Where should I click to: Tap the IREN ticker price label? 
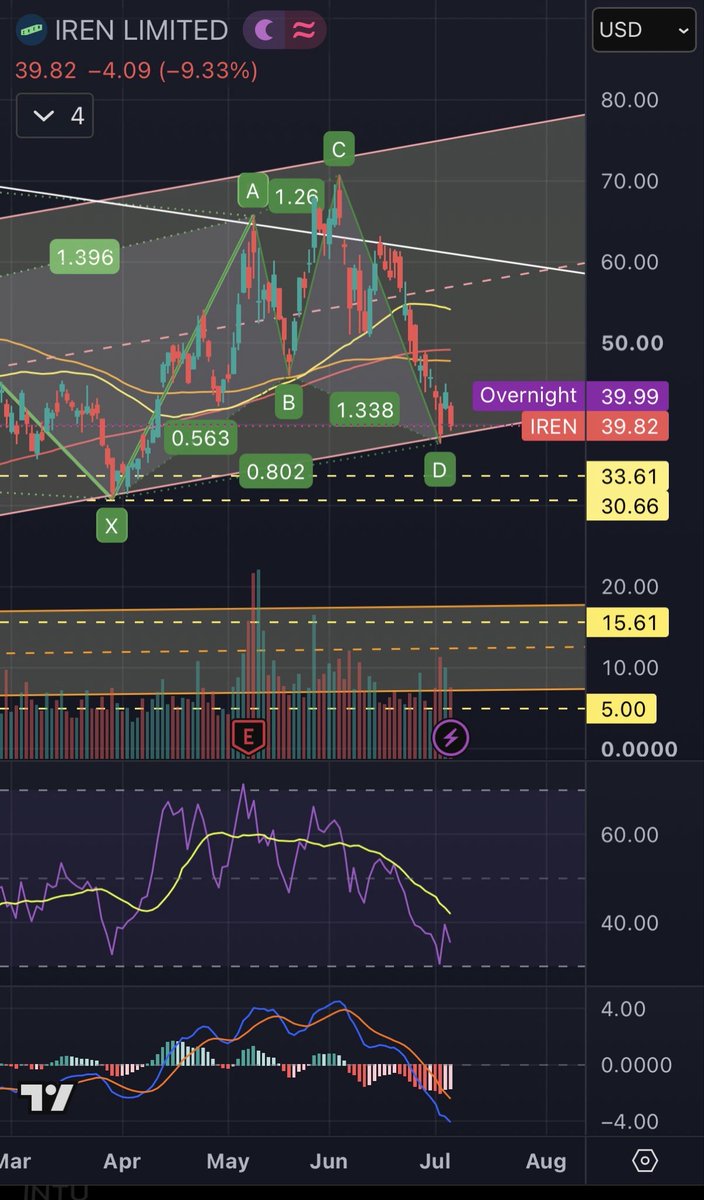coord(553,427)
